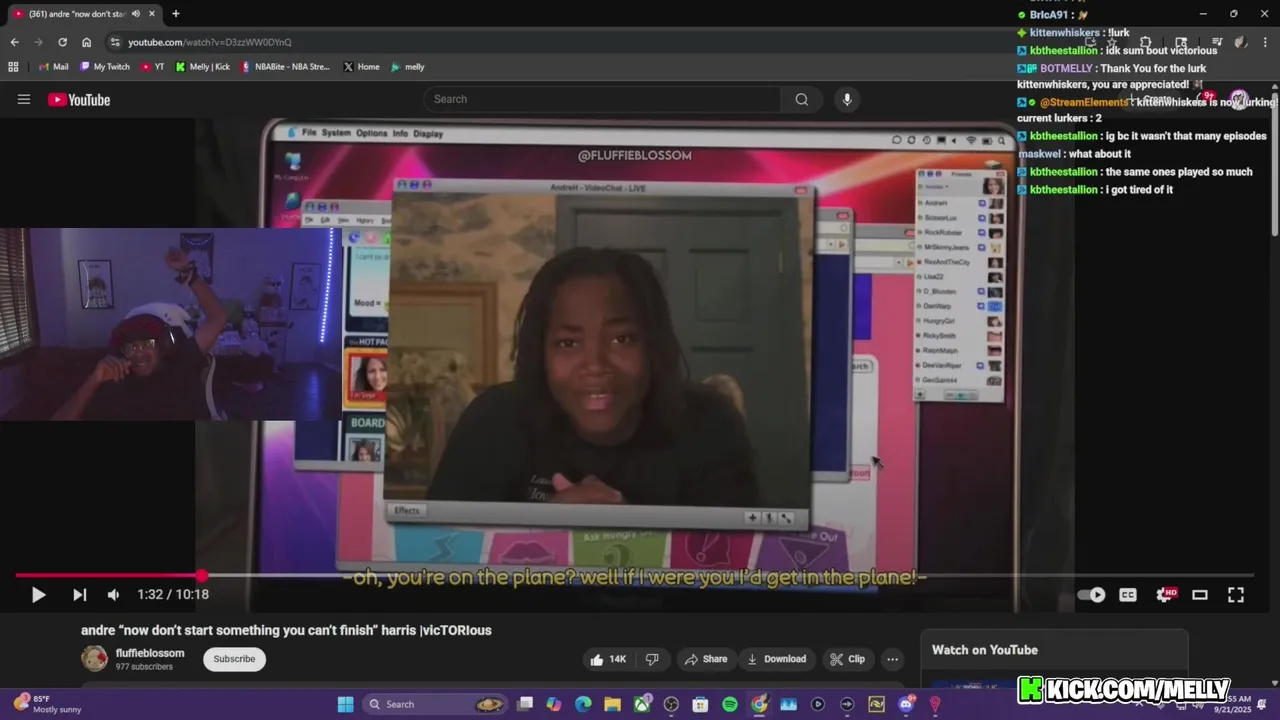Open Discord from taskbar
The height and width of the screenshot is (720, 1280).
(x=906, y=704)
